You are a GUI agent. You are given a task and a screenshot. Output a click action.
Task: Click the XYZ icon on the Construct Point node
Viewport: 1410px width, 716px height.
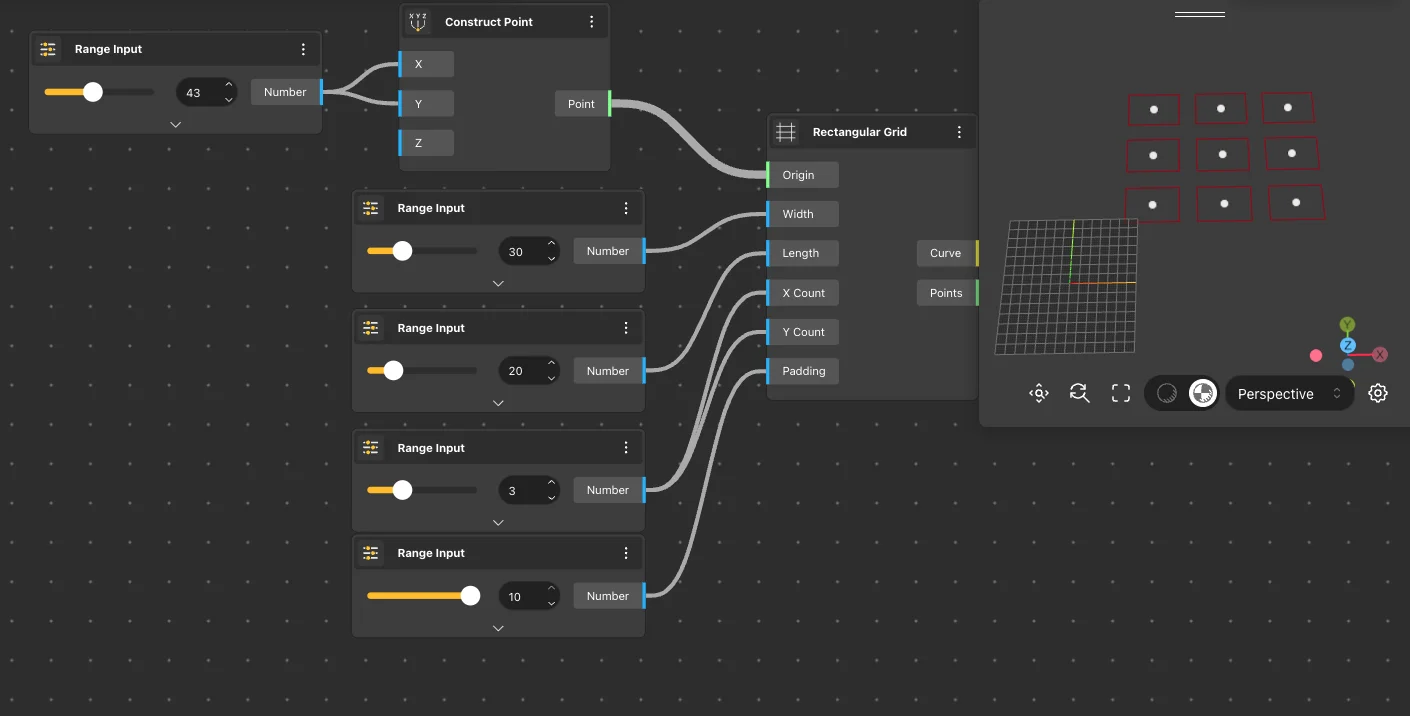click(418, 21)
